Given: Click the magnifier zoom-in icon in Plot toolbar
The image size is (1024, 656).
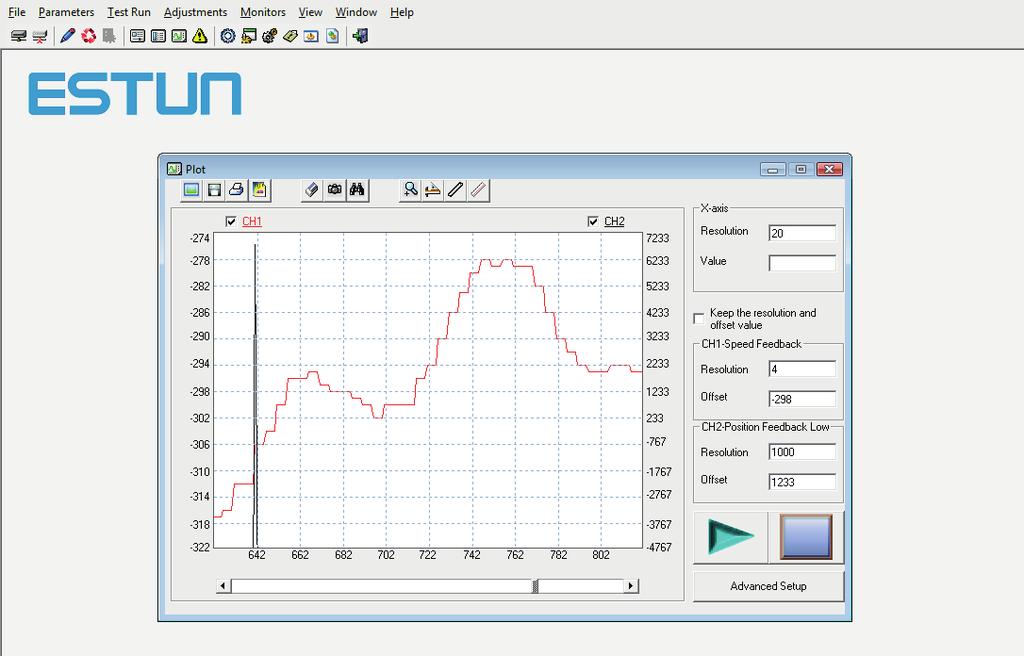Looking at the screenshot, I should point(410,190).
